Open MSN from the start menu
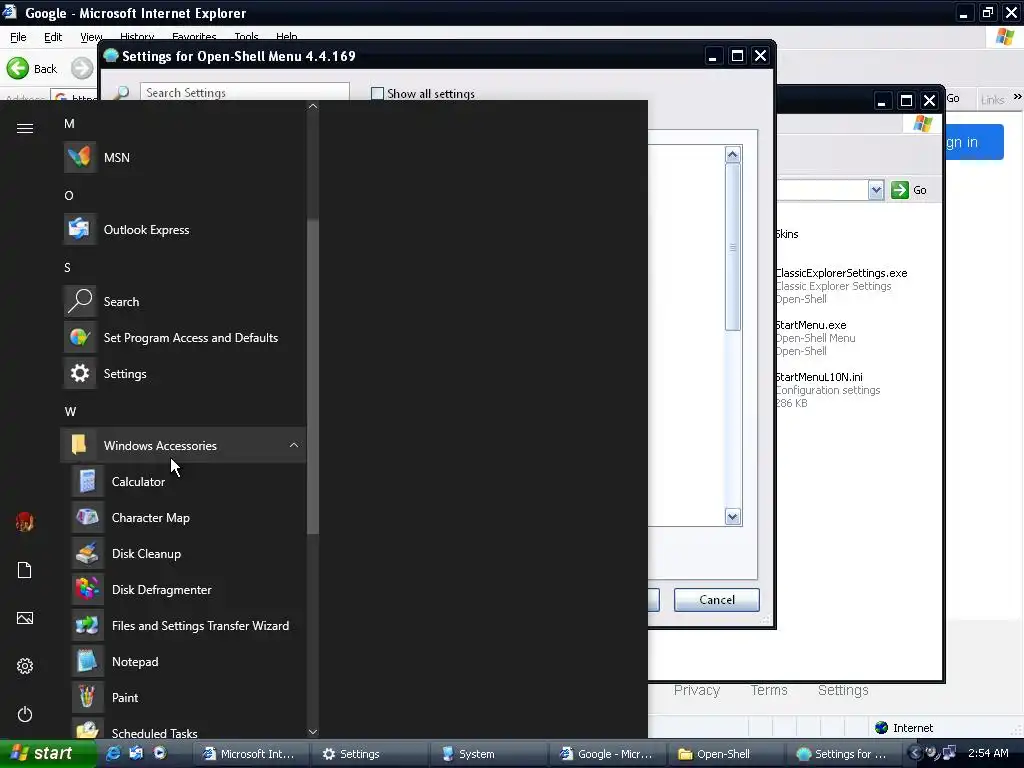Image resolution: width=1024 pixels, height=768 pixels. [183, 157]
